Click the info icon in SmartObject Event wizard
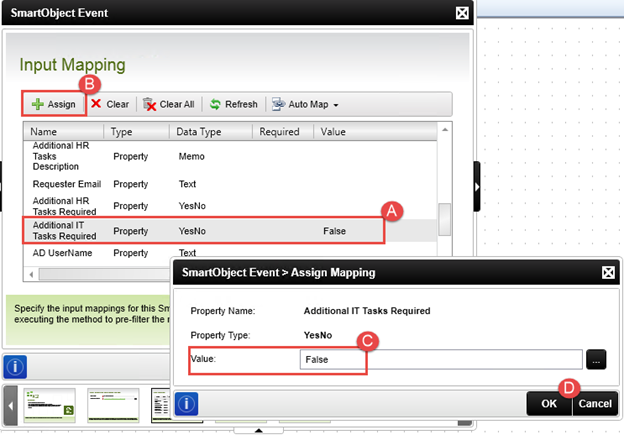The image size is (624, 435). click(x=15, y=367)
